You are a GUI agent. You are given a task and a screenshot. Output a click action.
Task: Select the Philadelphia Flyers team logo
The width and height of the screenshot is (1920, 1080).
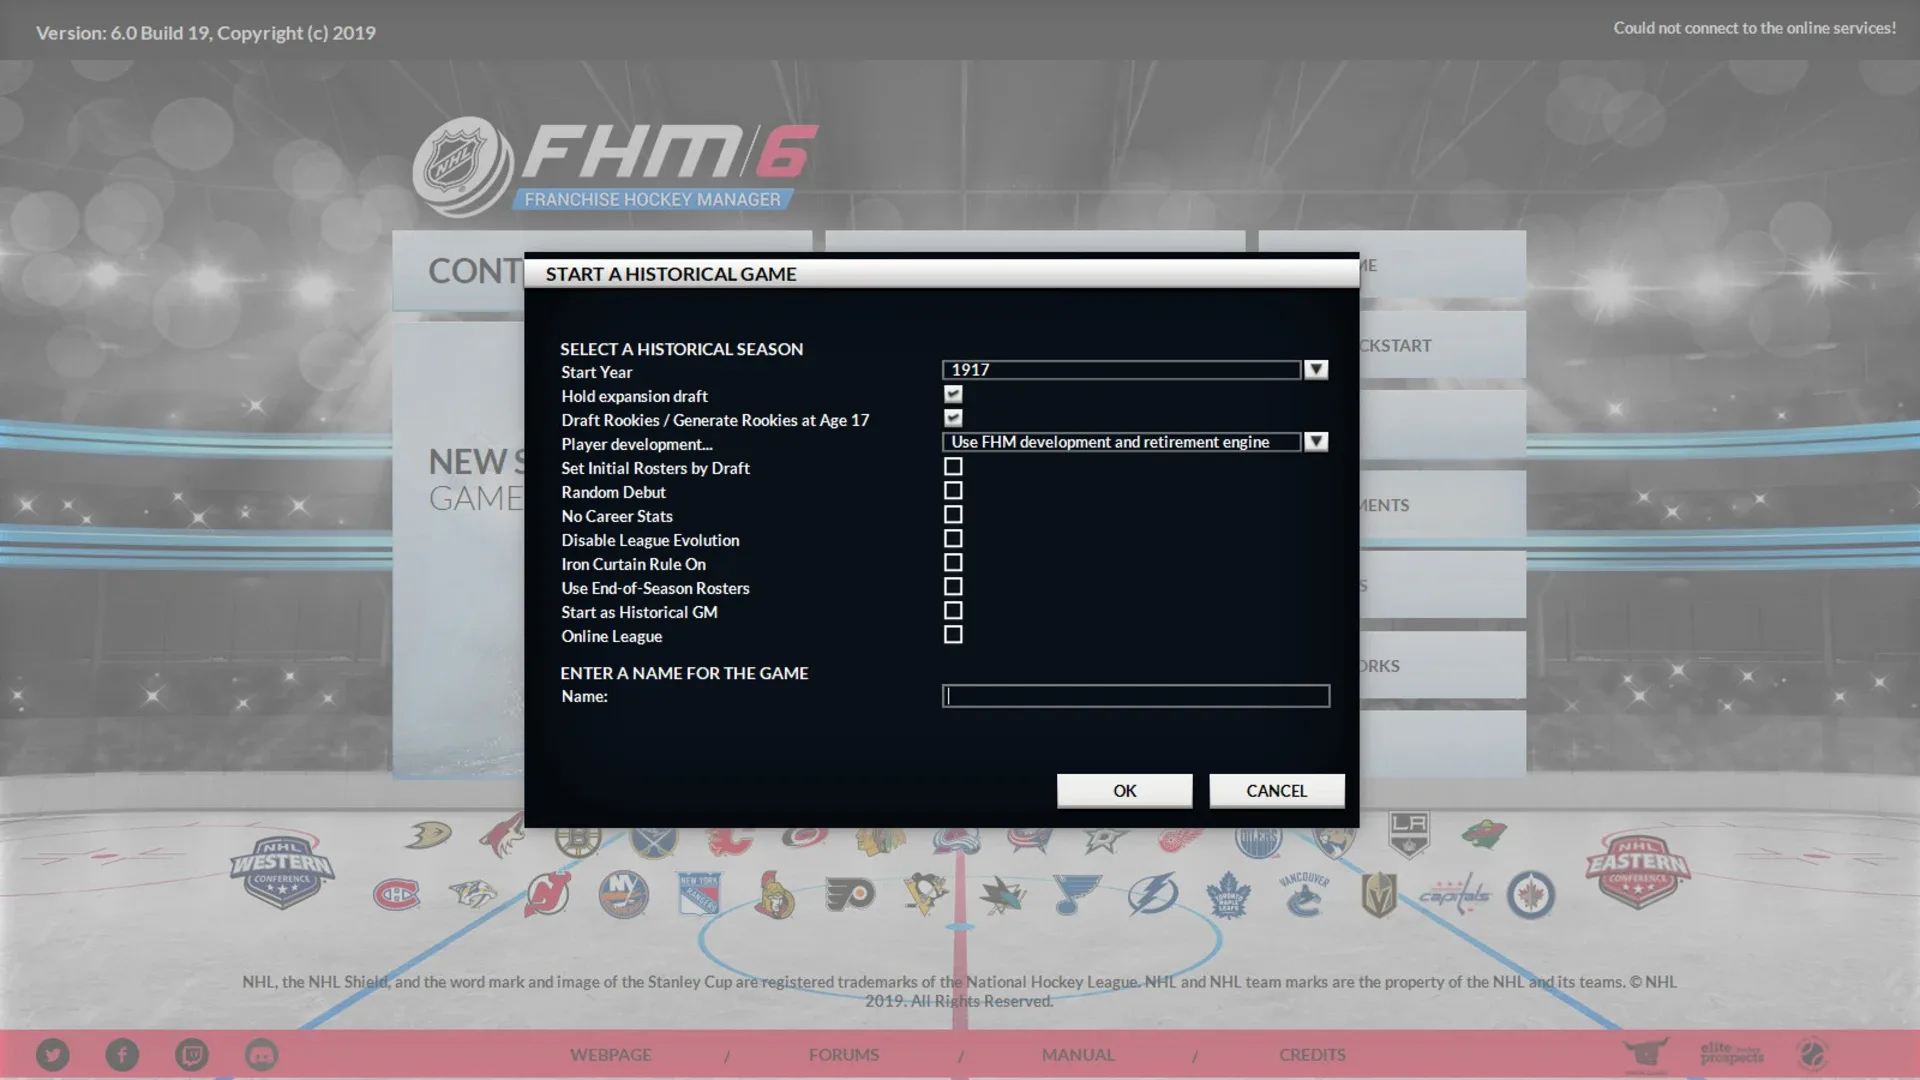click(x=850, y=894)
